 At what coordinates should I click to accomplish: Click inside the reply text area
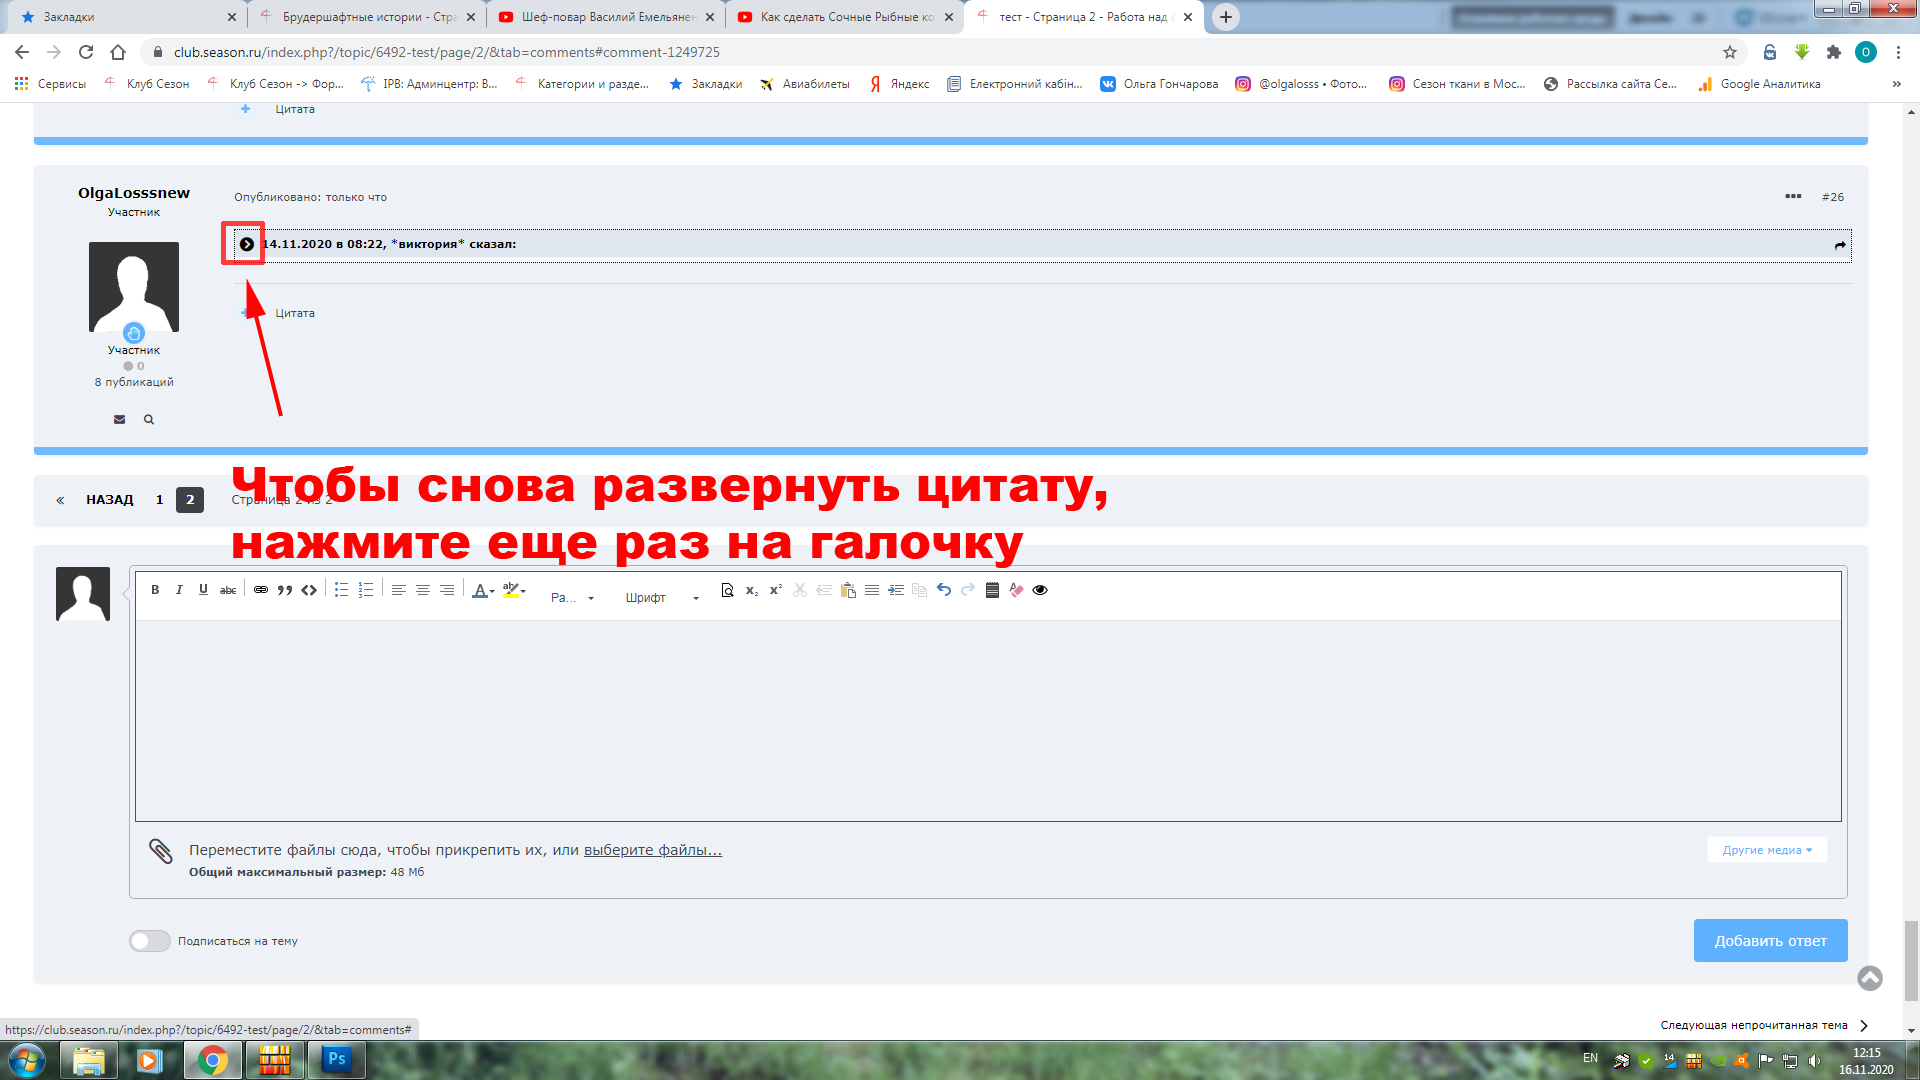[x=988, y=720]
